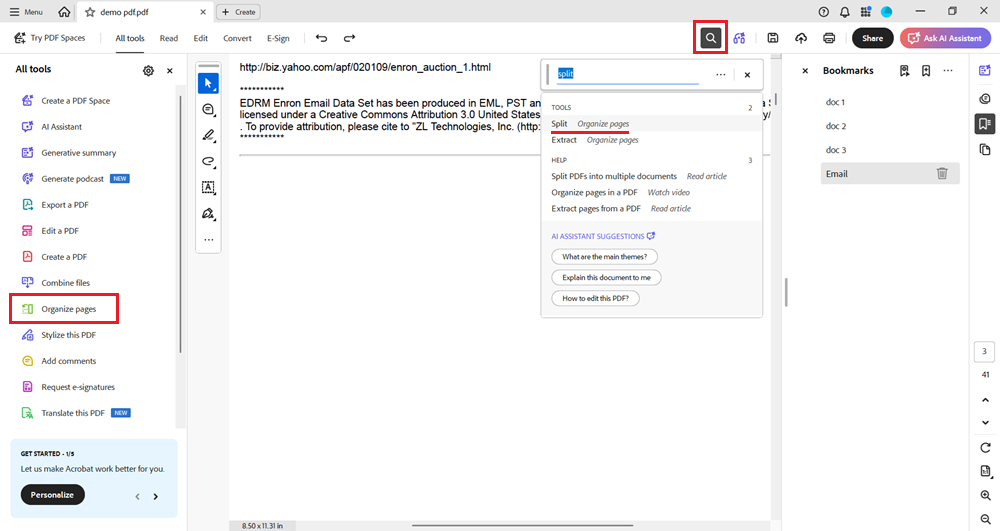Screen dimensions: 1001x531
Task: Open the search tool magnifier icon
Action: (711, 38)
